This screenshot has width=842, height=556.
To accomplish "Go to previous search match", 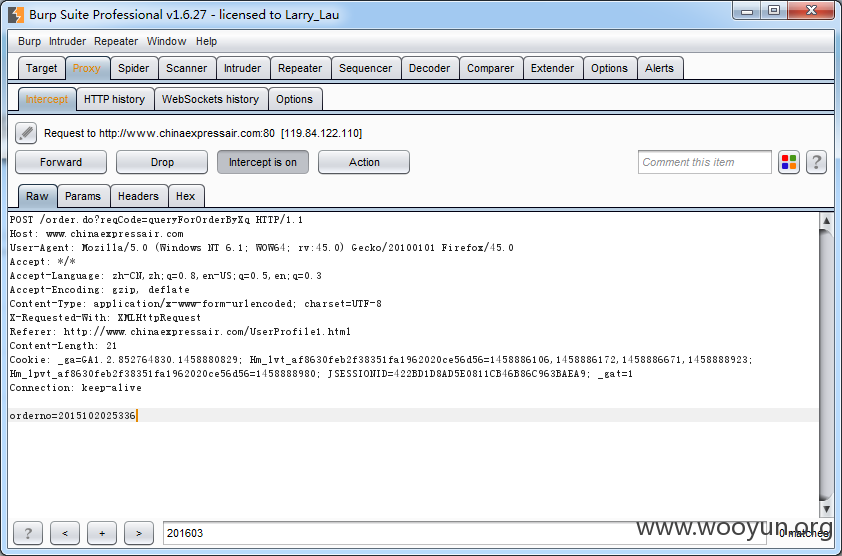I will (x=65, y=533).
